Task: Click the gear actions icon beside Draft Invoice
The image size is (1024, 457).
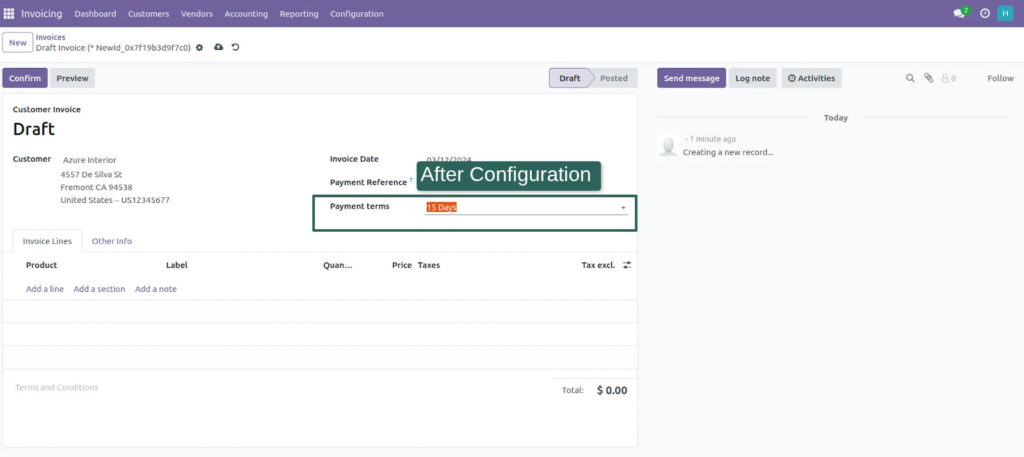Action: click(199, 47)
